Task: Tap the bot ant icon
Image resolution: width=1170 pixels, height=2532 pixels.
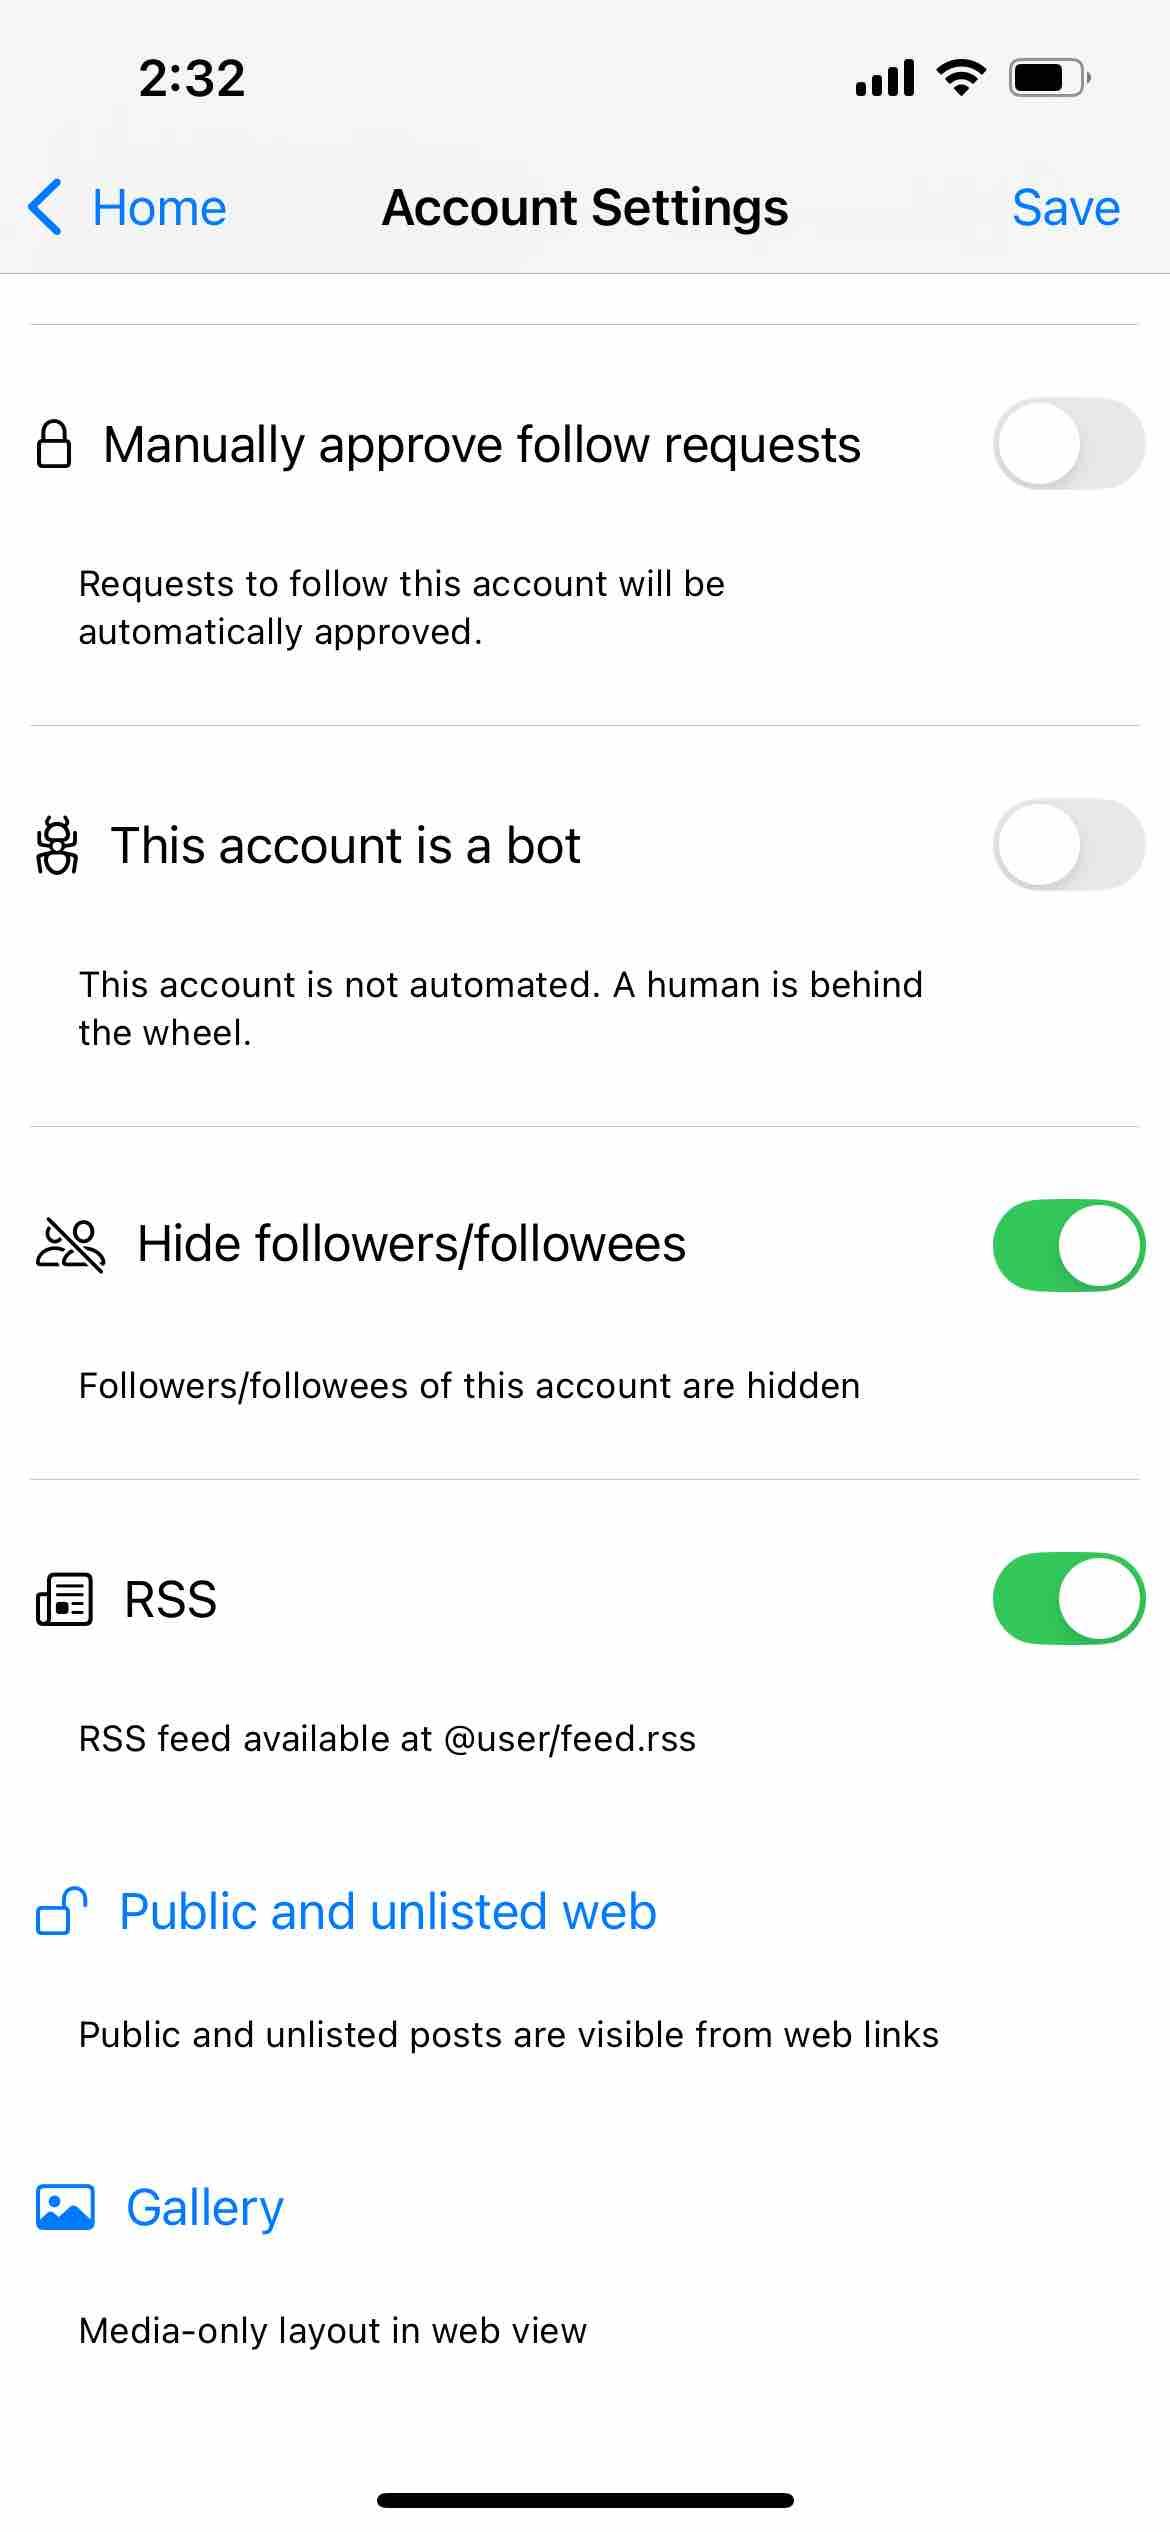Action: tap(57, 846)
